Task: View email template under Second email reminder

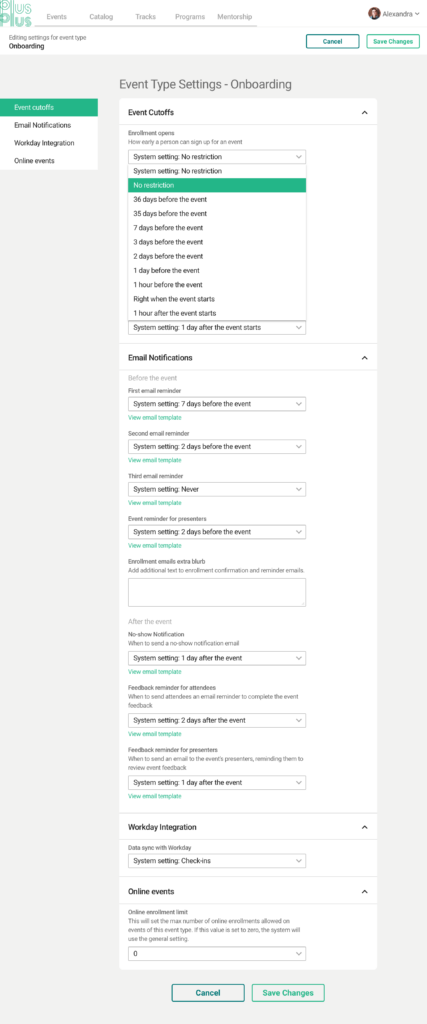Action: (155, 460)
